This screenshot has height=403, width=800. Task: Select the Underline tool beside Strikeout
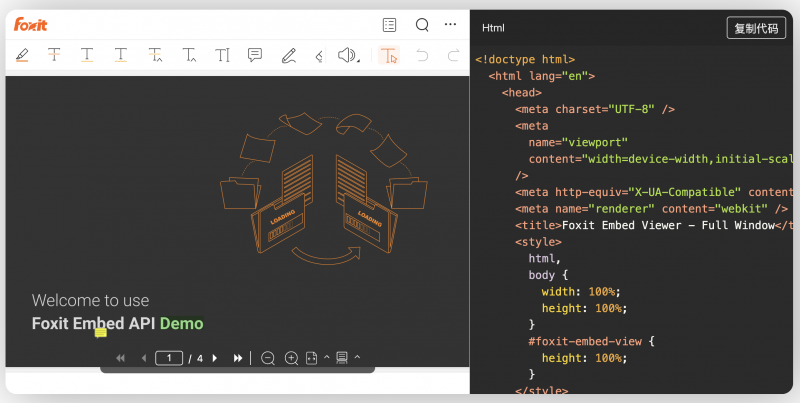(87, 55)
